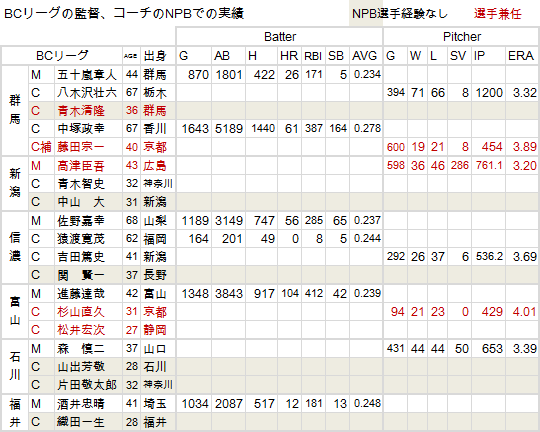Click innings pitched value 536.2
This screenshot has width=540, height=432.
click(489, 256)
